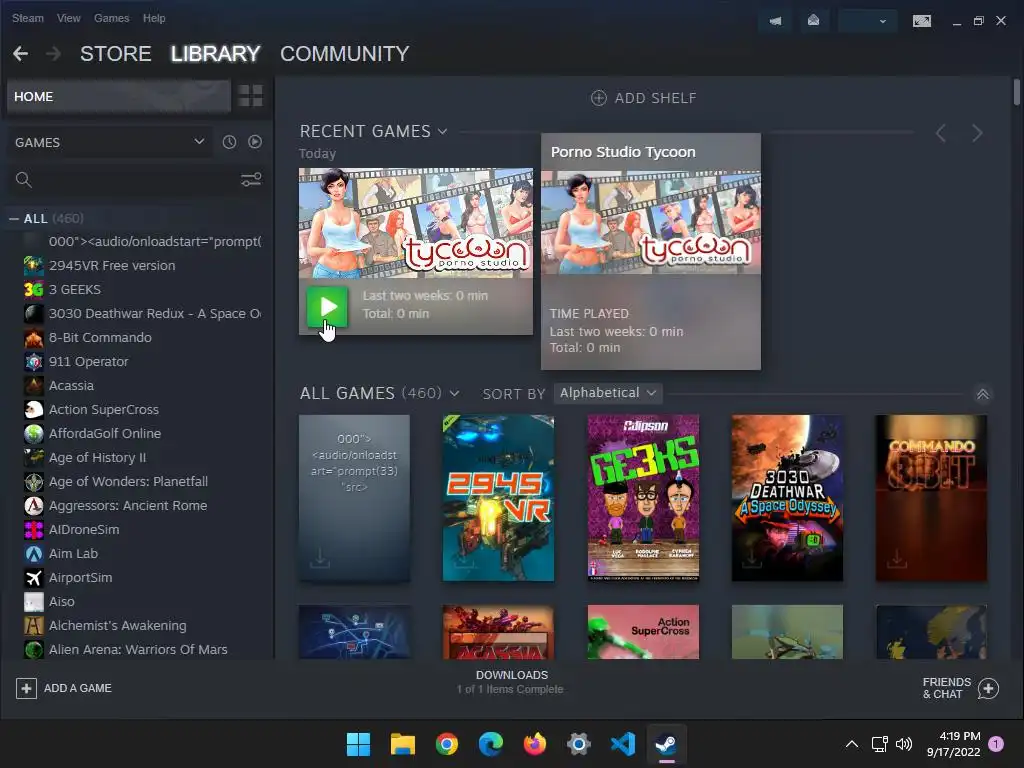The image size is (1024, 768).
Task: Select Acassia in the games list
Action: [71, 385]
